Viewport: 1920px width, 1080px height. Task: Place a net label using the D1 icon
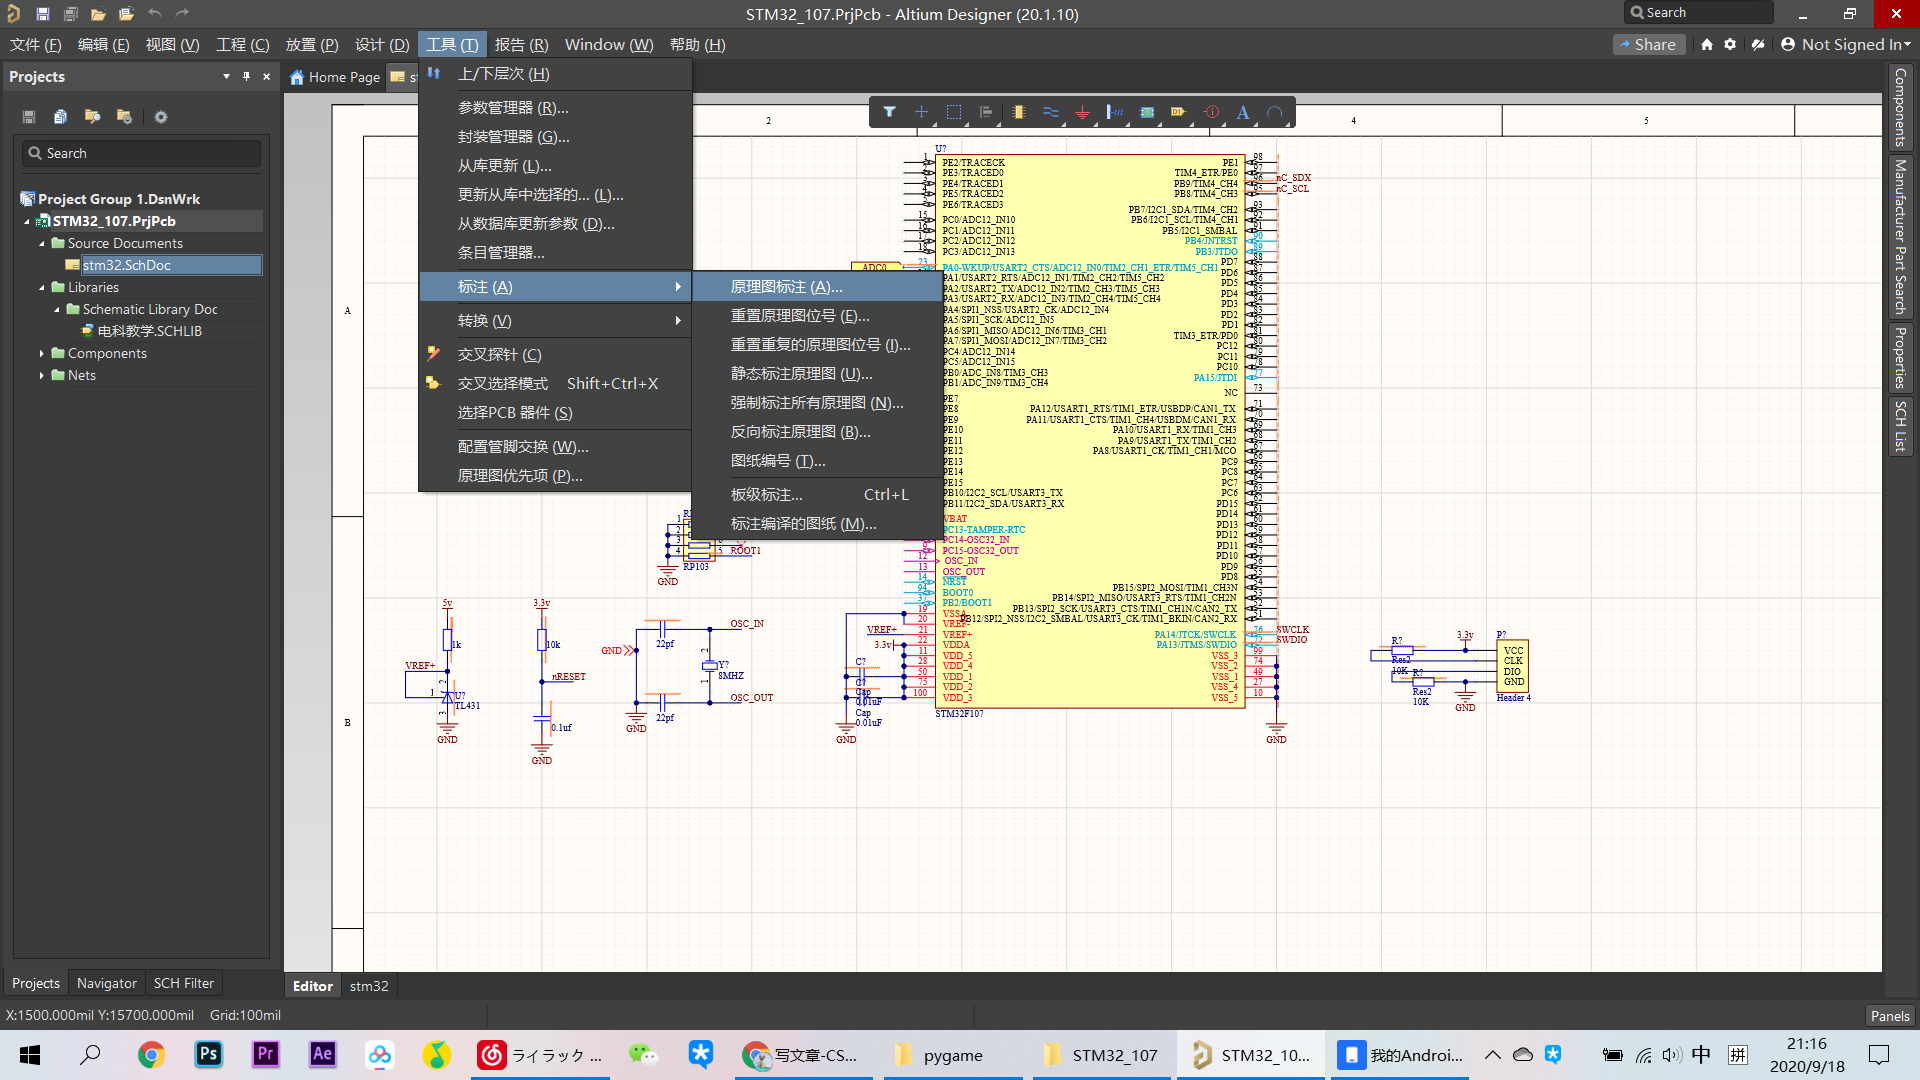click(x=1180, y=112)
